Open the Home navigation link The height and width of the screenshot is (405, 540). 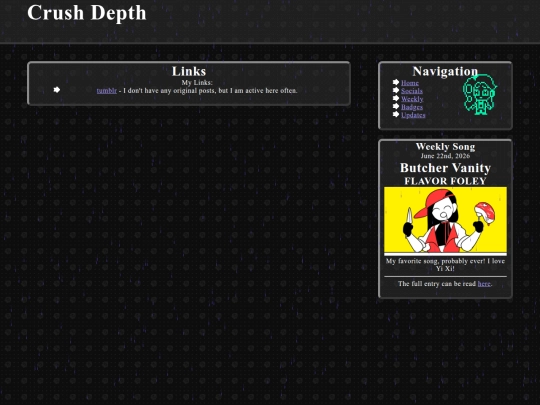tap(410, 83)
